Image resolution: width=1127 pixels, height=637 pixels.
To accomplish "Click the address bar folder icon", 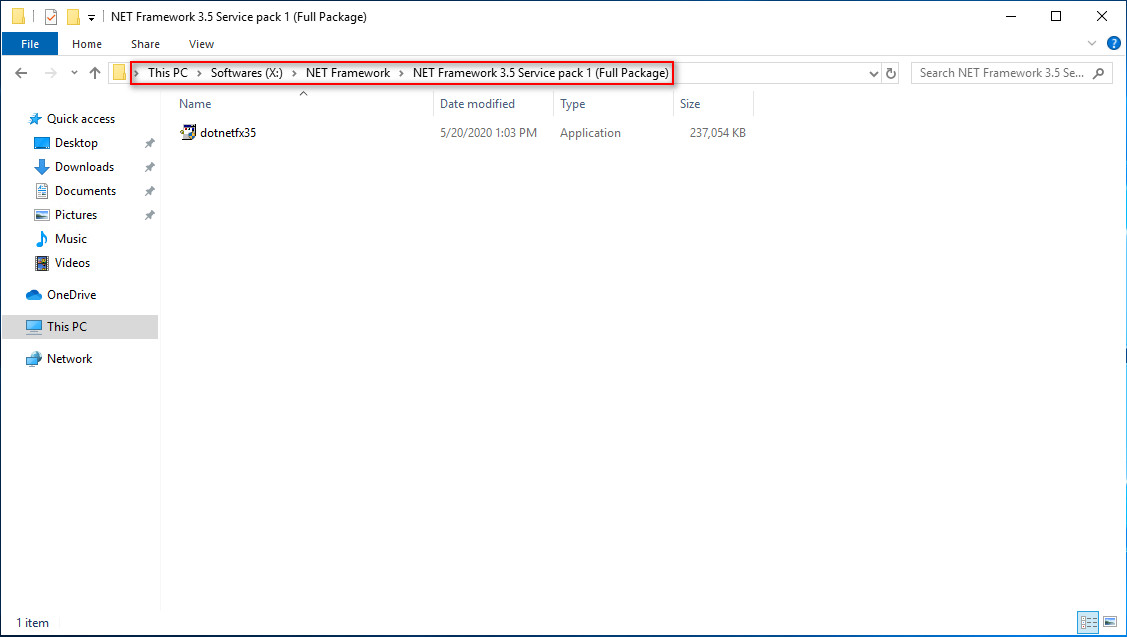I will [x=119, y=73].
